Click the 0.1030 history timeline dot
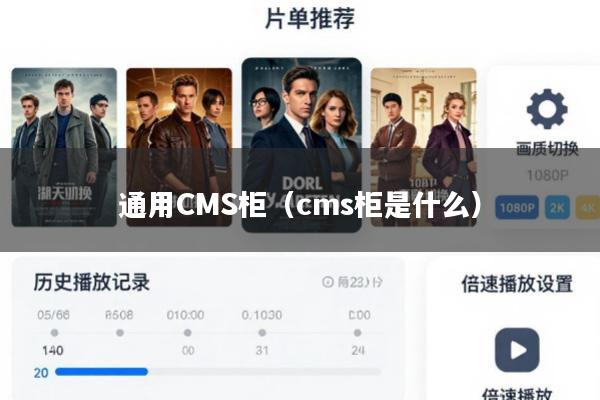 [262, 333]
